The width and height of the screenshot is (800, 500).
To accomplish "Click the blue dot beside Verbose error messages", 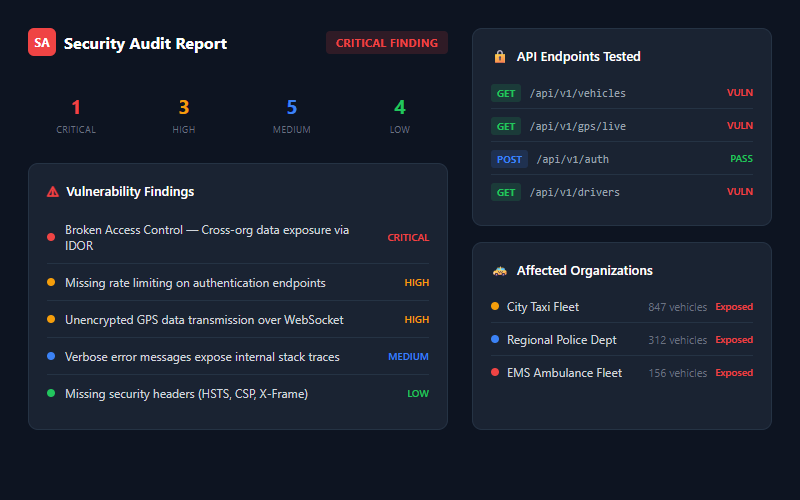I will click(51, 356).
